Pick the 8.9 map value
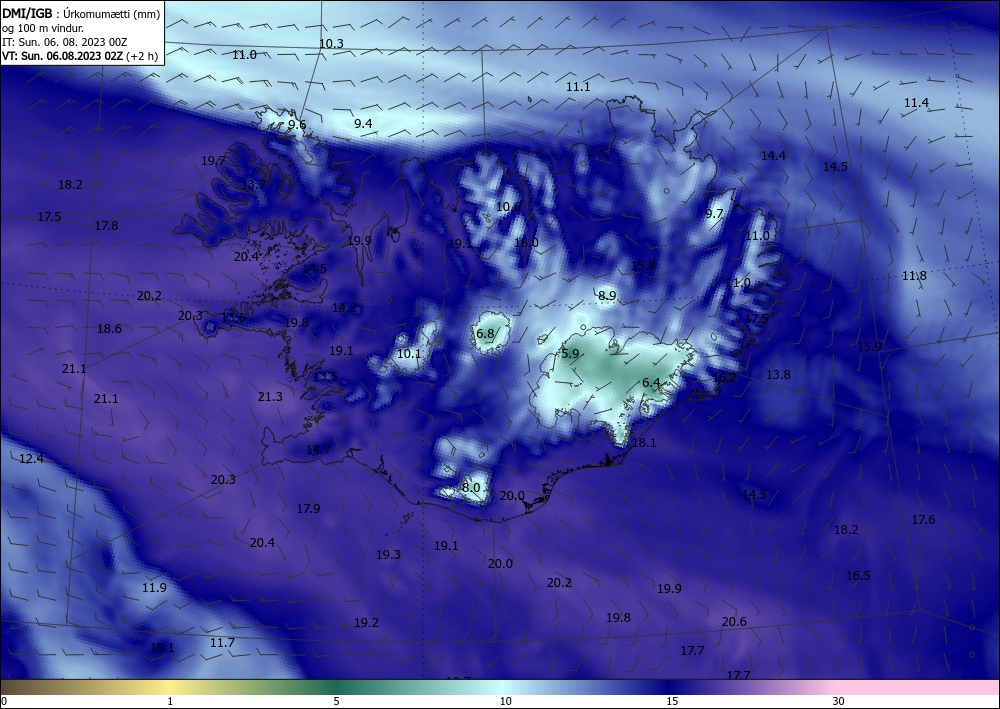1000x709 pixels. pyautogui.click(x=607, y=295)
